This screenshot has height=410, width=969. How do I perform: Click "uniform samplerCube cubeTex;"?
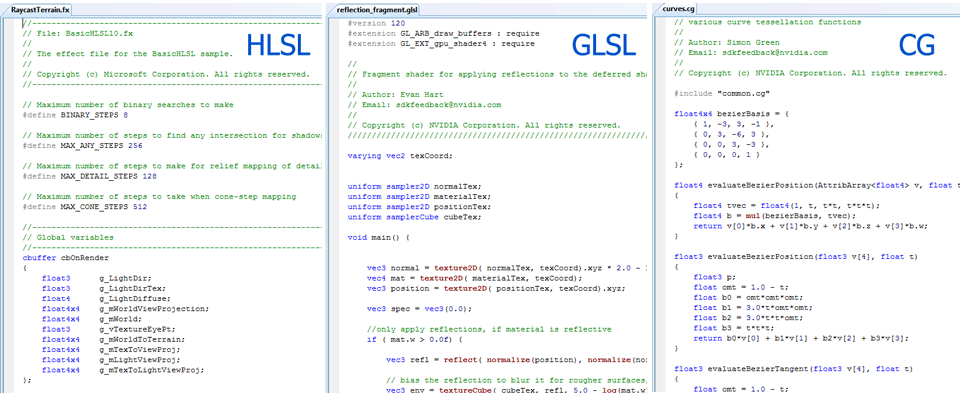[x=415, y=217]
